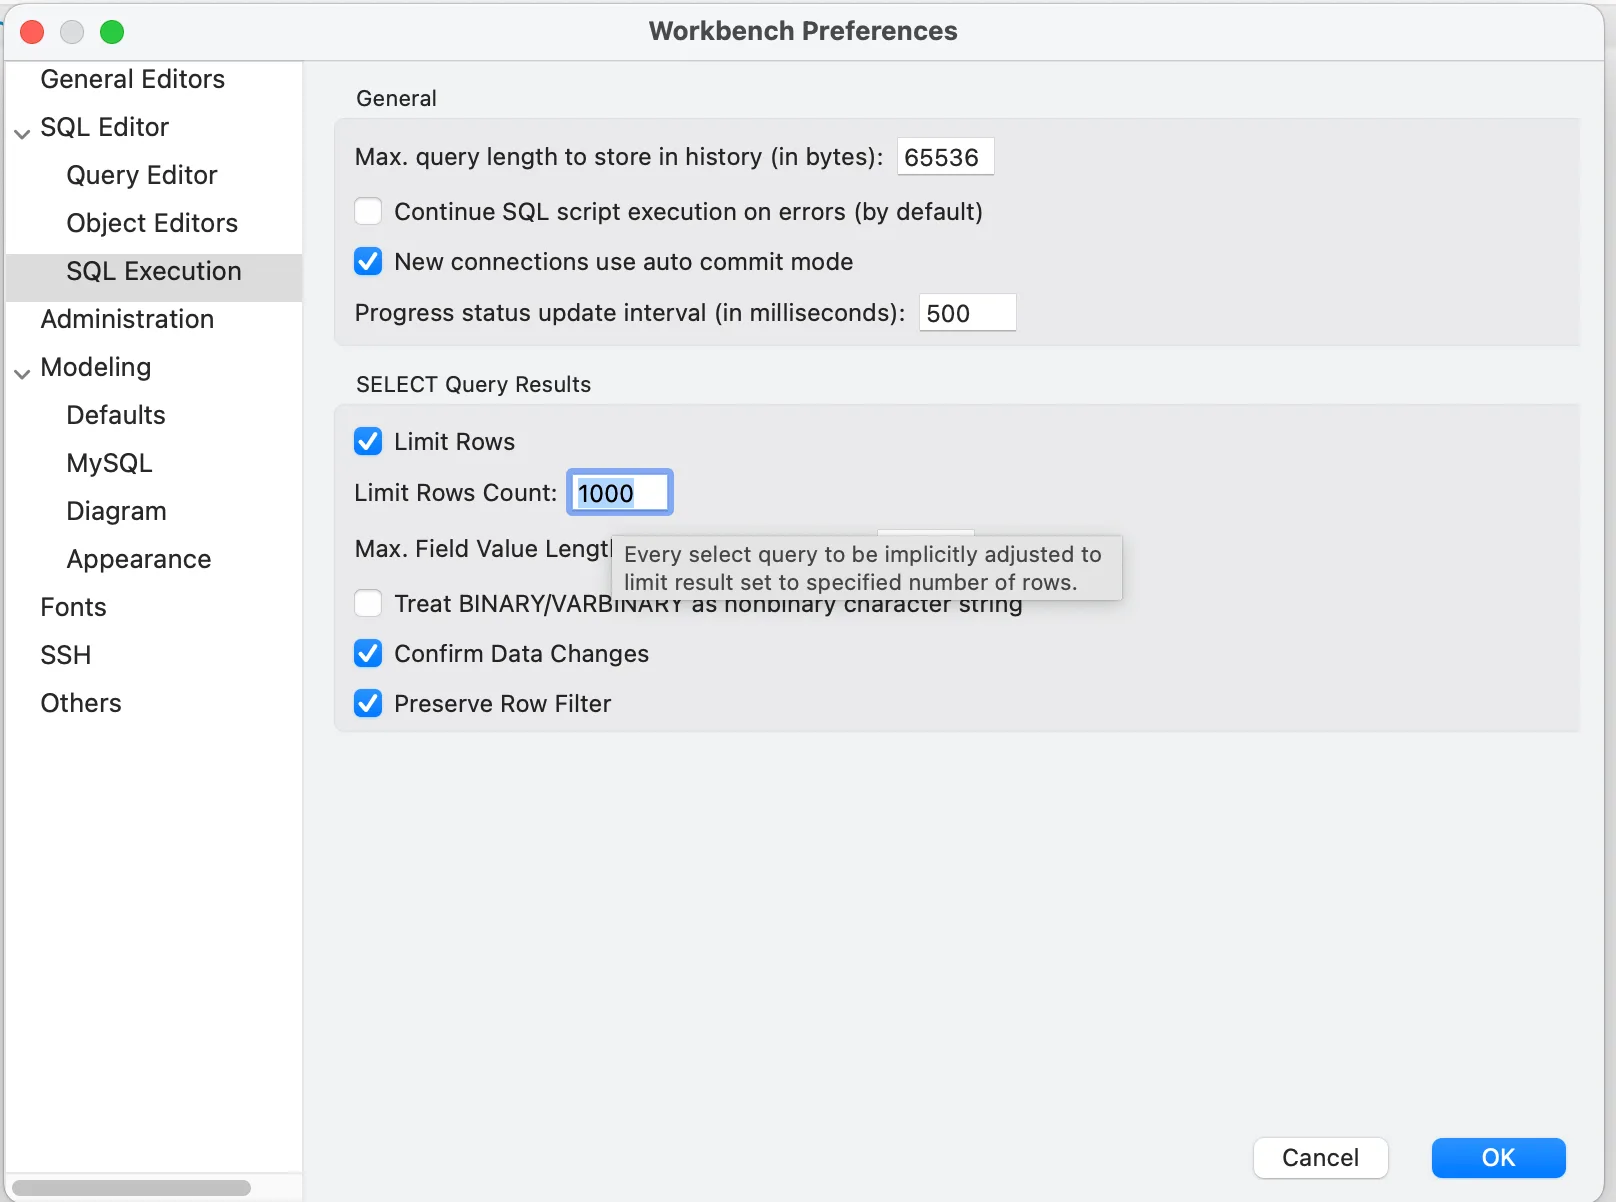Screen dimensions: 1616x1202
Task: Toggle the Limit Rows checkbox
Action: coord(368,441)
